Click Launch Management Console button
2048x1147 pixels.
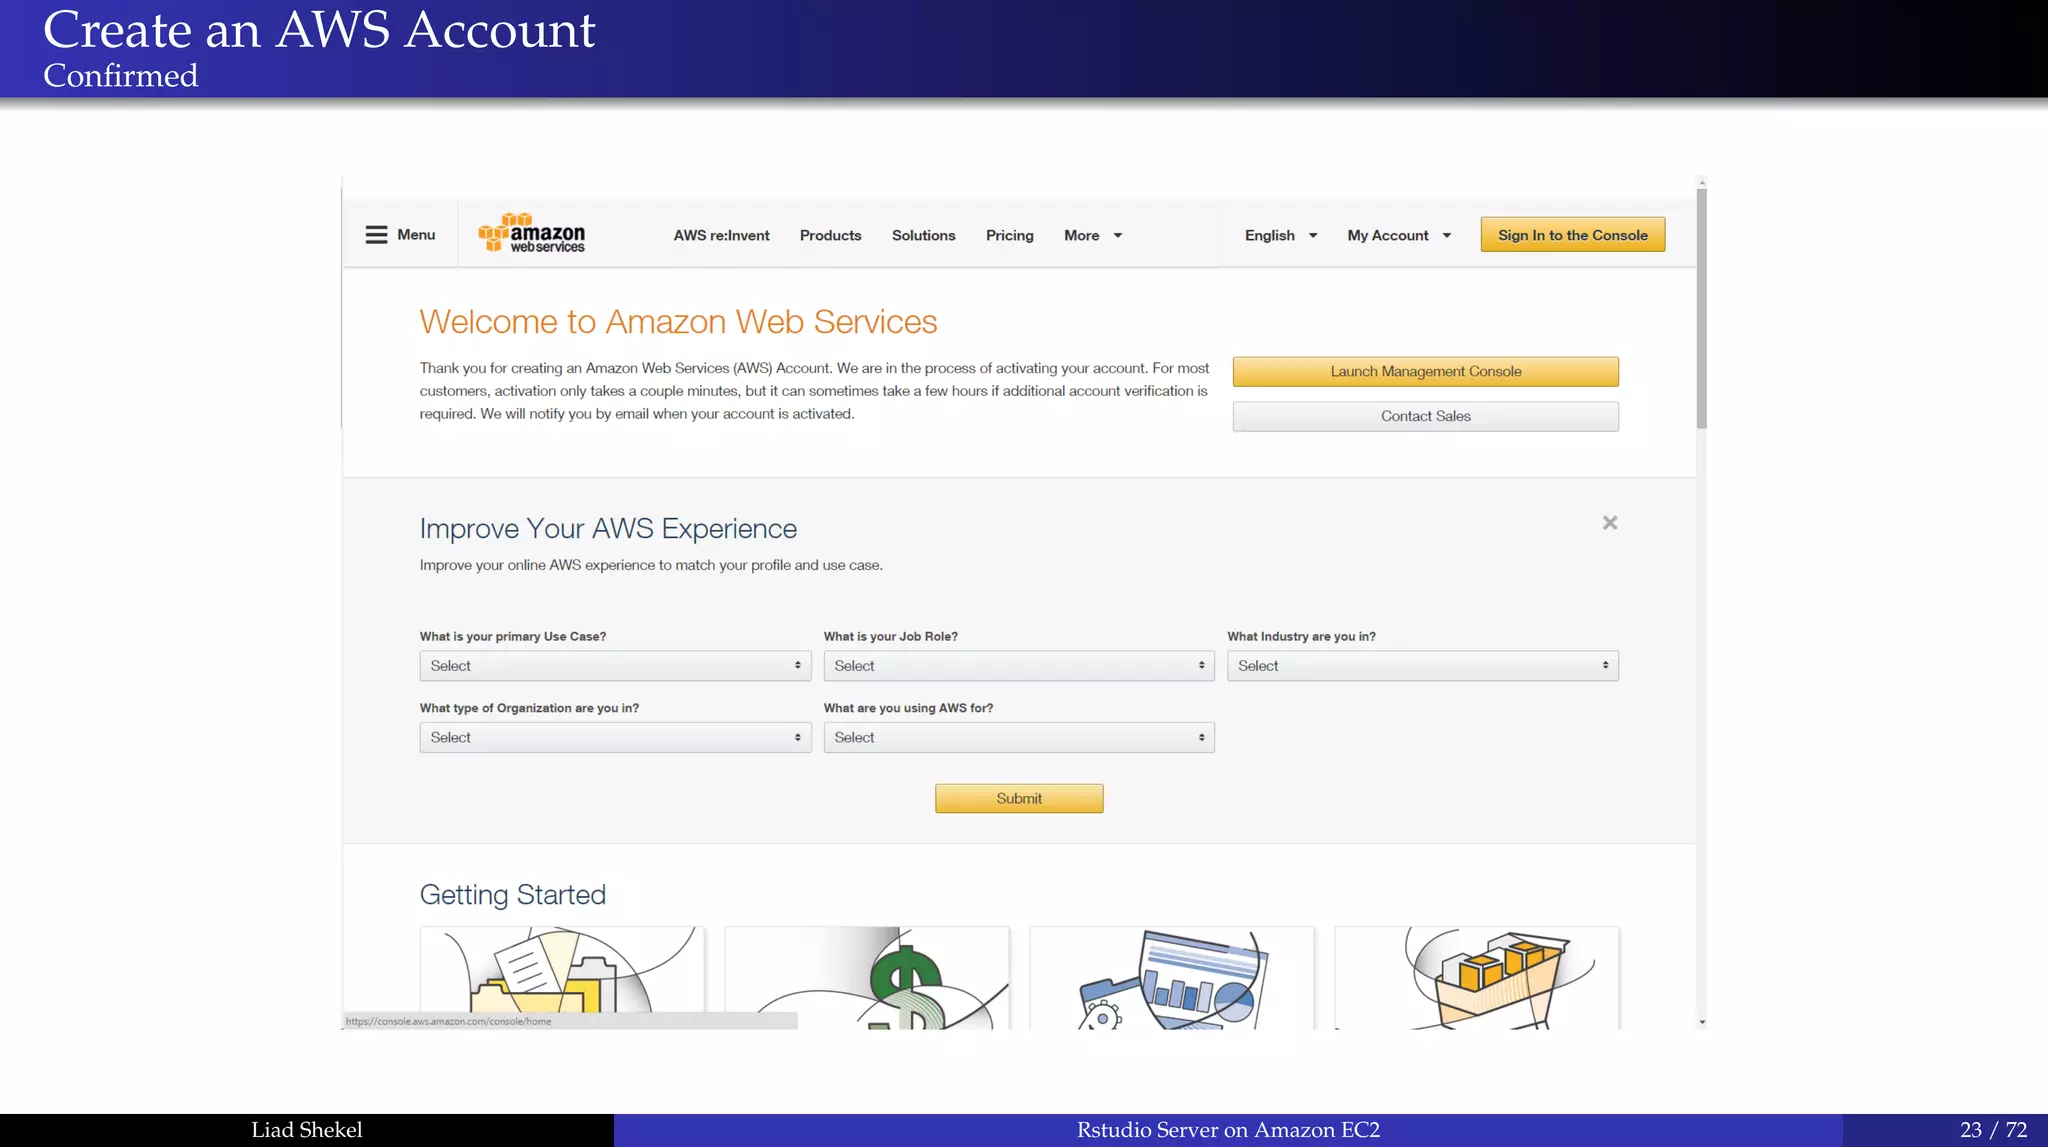[x=1425, y=371]
